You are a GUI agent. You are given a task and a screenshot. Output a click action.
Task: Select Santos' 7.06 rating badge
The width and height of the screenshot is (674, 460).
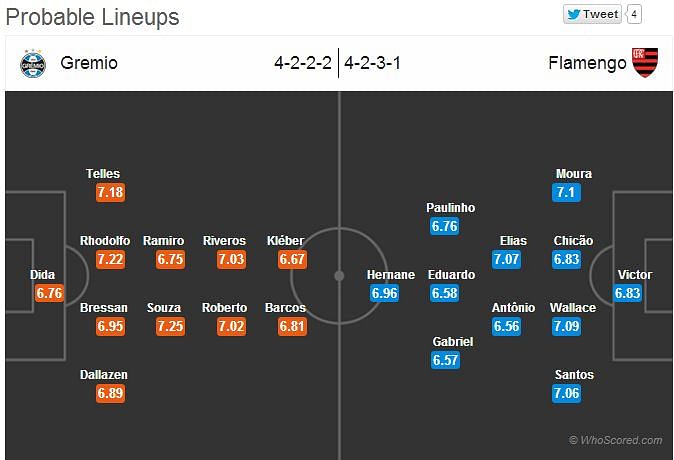[567, 393]
